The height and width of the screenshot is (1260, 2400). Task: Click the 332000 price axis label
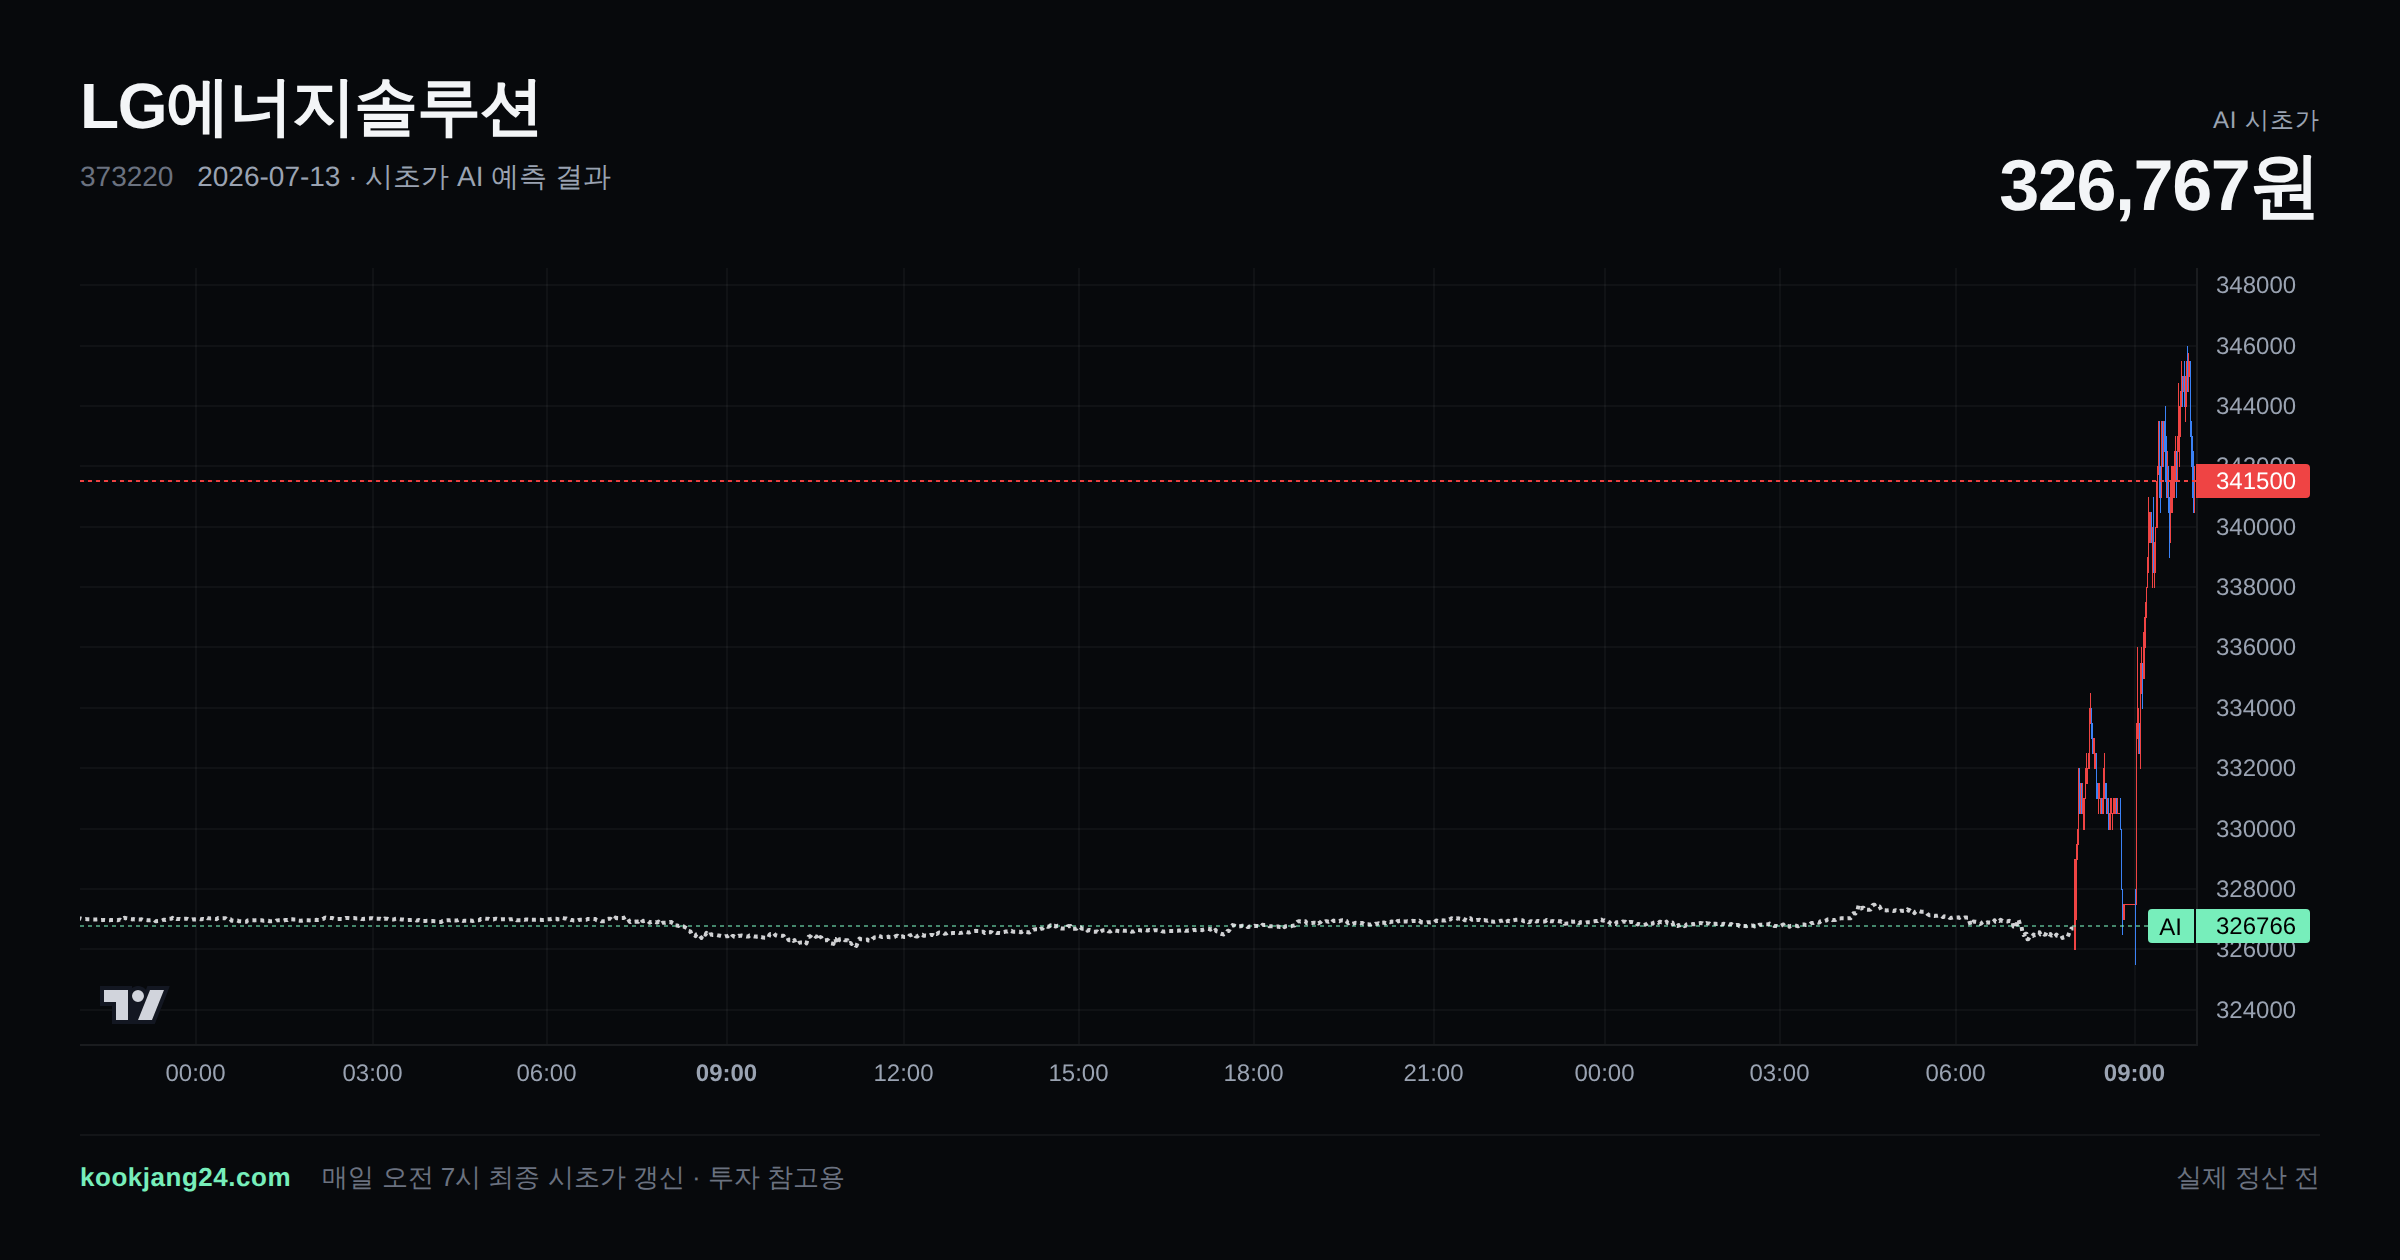coord(2255,768)
